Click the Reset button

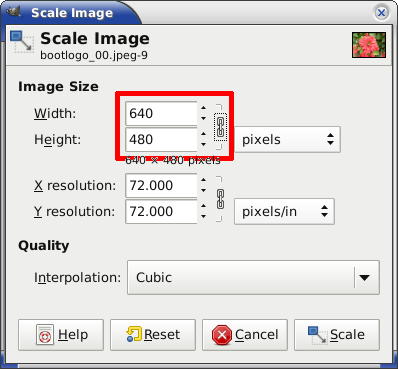153,335
